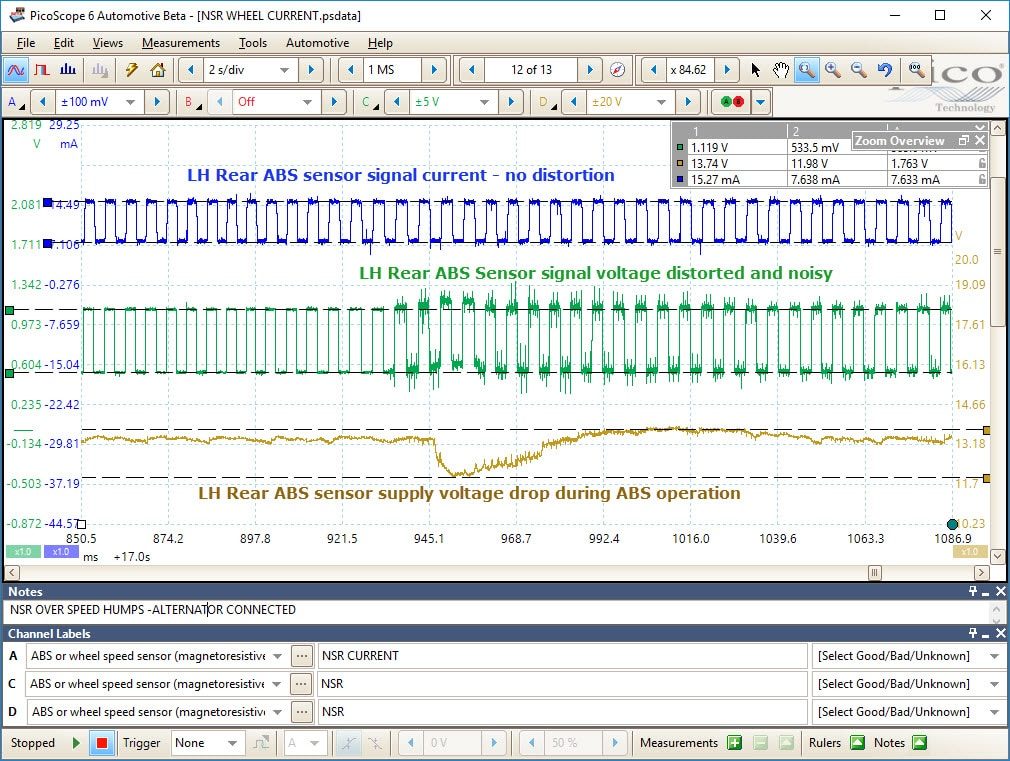Click the red Stop capture button

(102, 743)
